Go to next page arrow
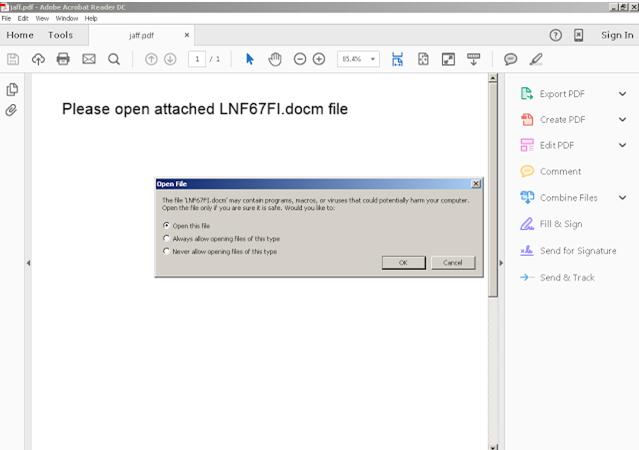This screenshot has width=639, height=450. pyautogui.click(x=170, y=60)
